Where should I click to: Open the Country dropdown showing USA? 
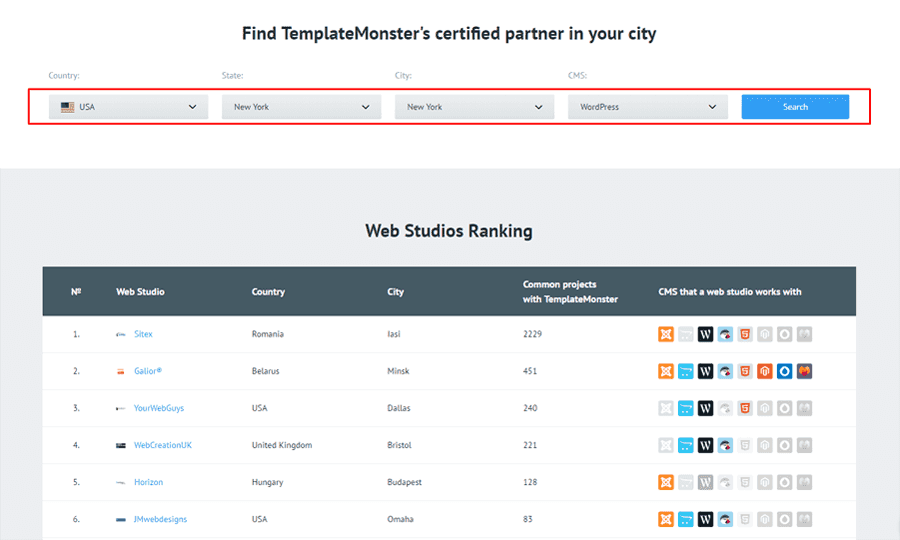(x=128, y=107)
